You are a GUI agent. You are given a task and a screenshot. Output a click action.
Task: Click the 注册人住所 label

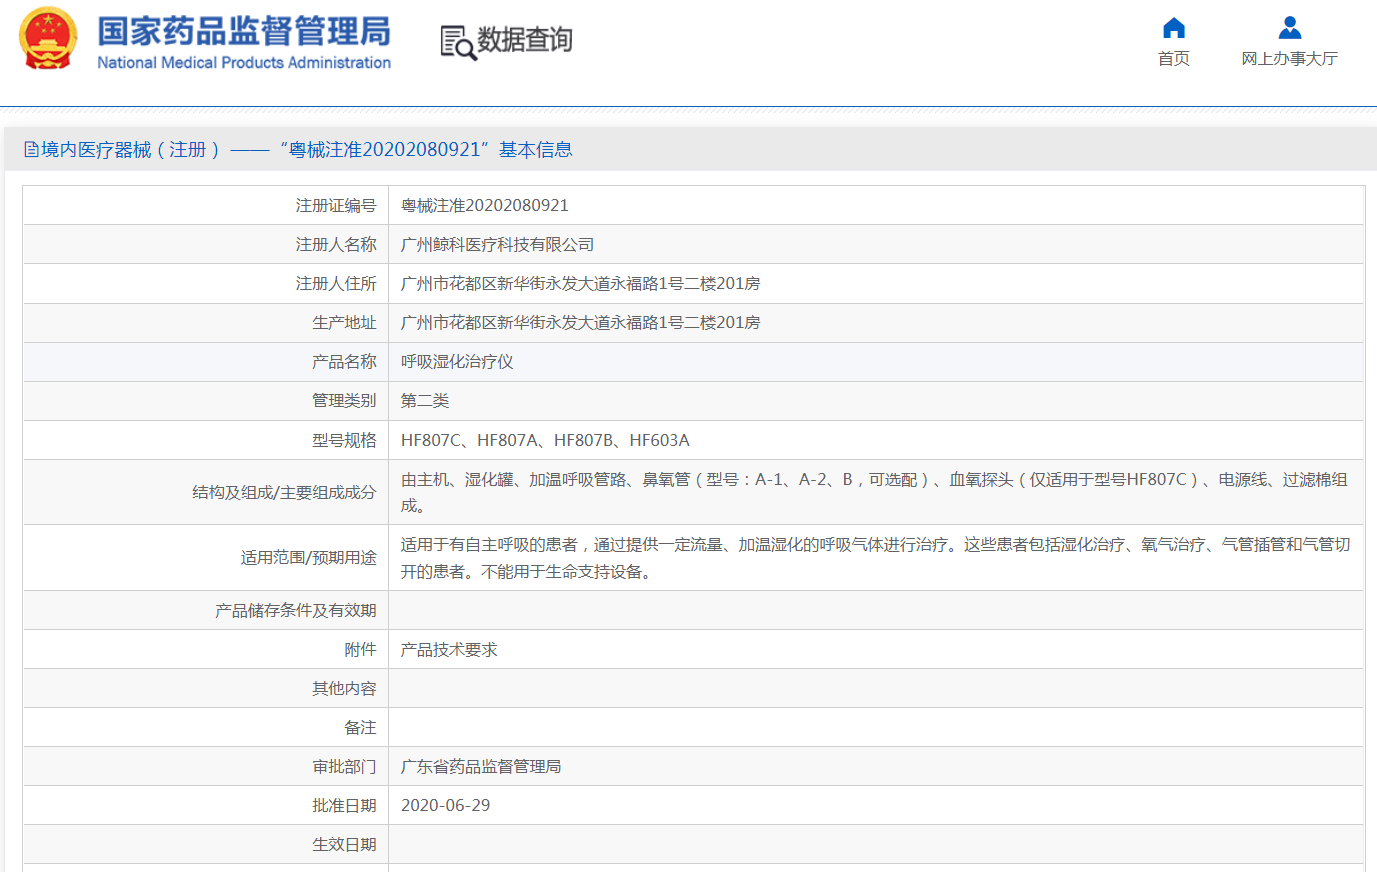[336, 284]
